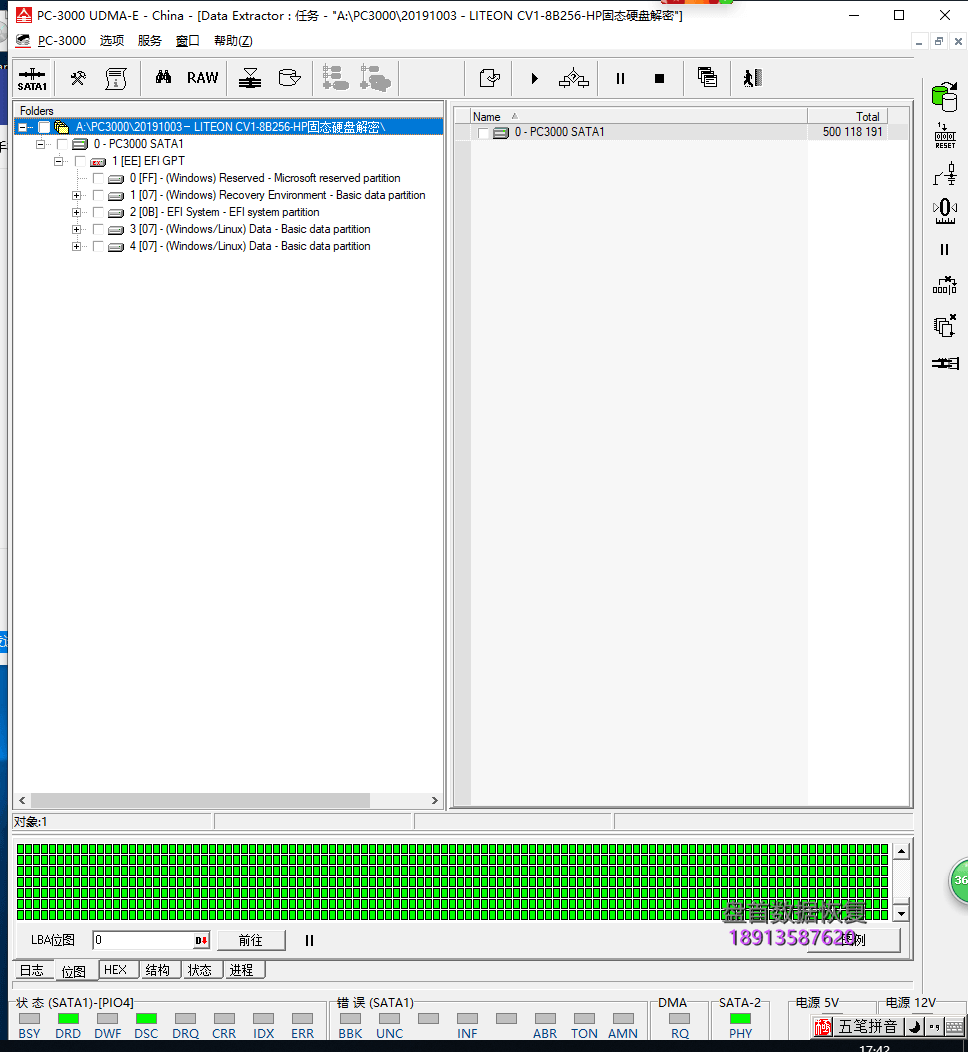Open the scroll information icon
This screenshot has height=1052, width=968.
coord(116,78)
